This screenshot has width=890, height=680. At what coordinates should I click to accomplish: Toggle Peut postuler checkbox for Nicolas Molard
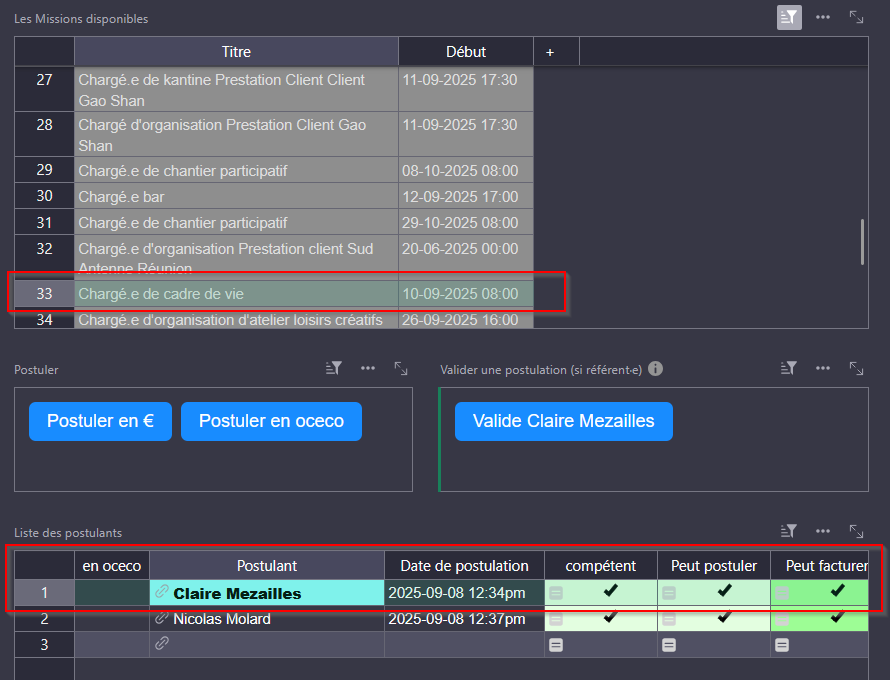point(724,618)
